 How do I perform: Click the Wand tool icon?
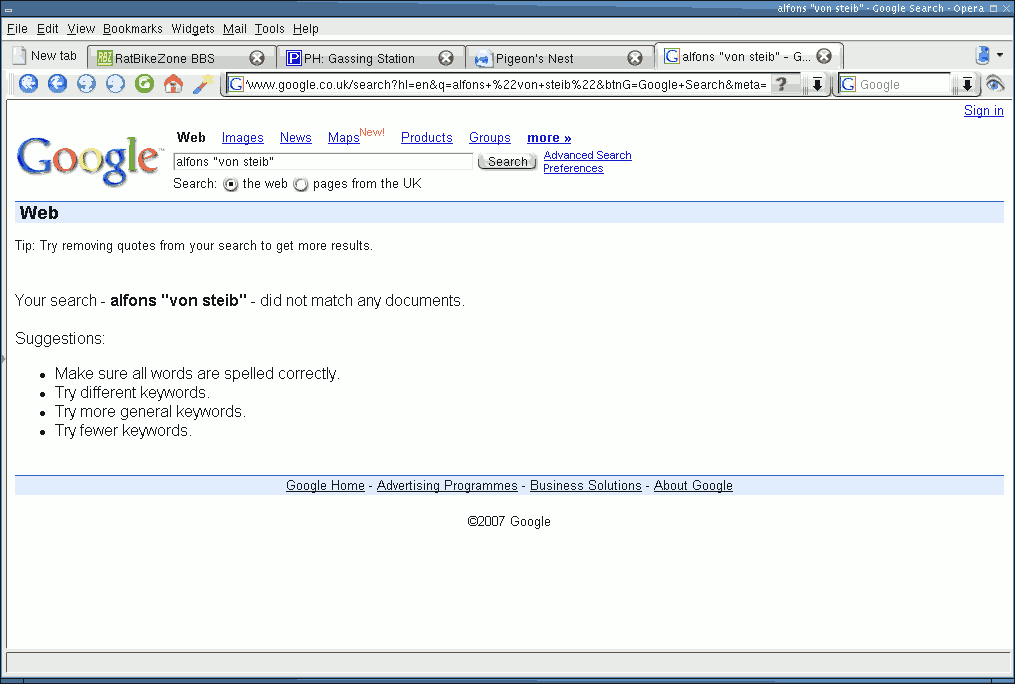click(202, 84)
